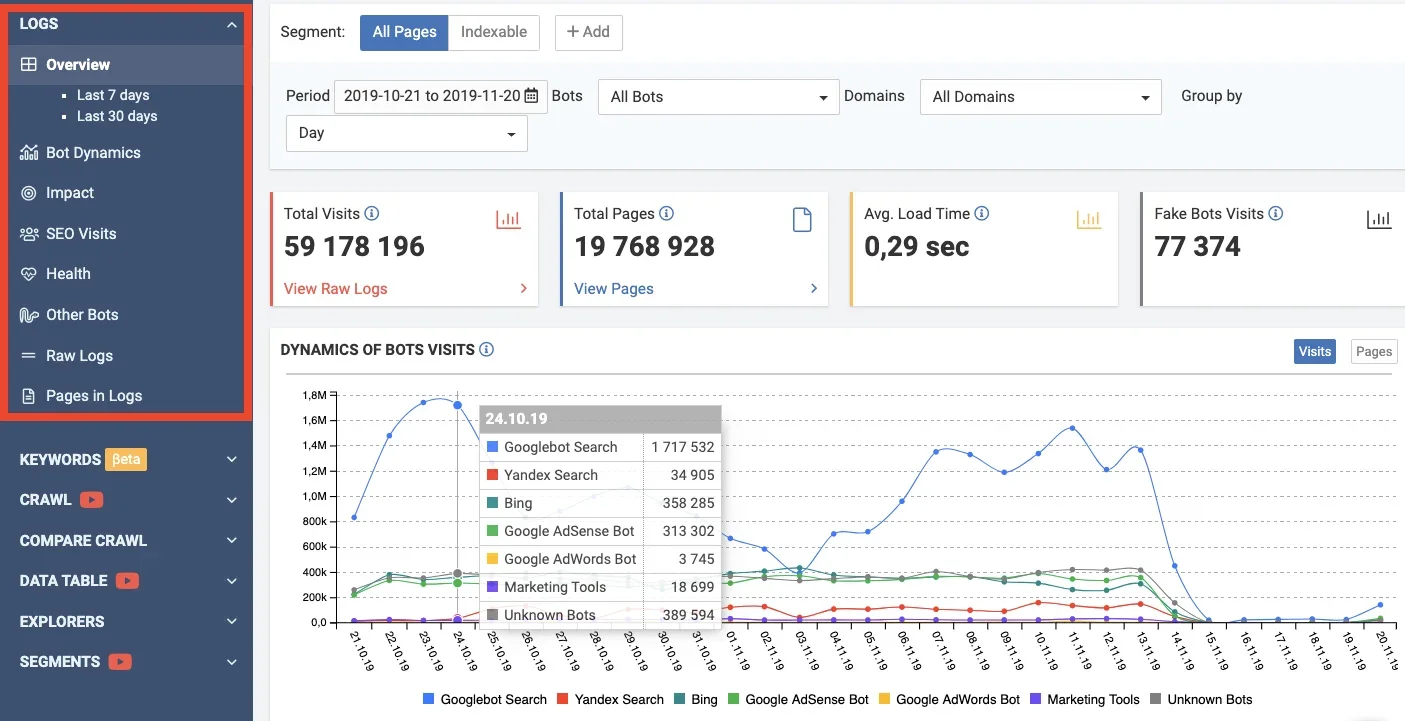The width and height of the screenshot is (1405, 721).
Task: Open the All Domains dropdown
Action: [1040, 97]
